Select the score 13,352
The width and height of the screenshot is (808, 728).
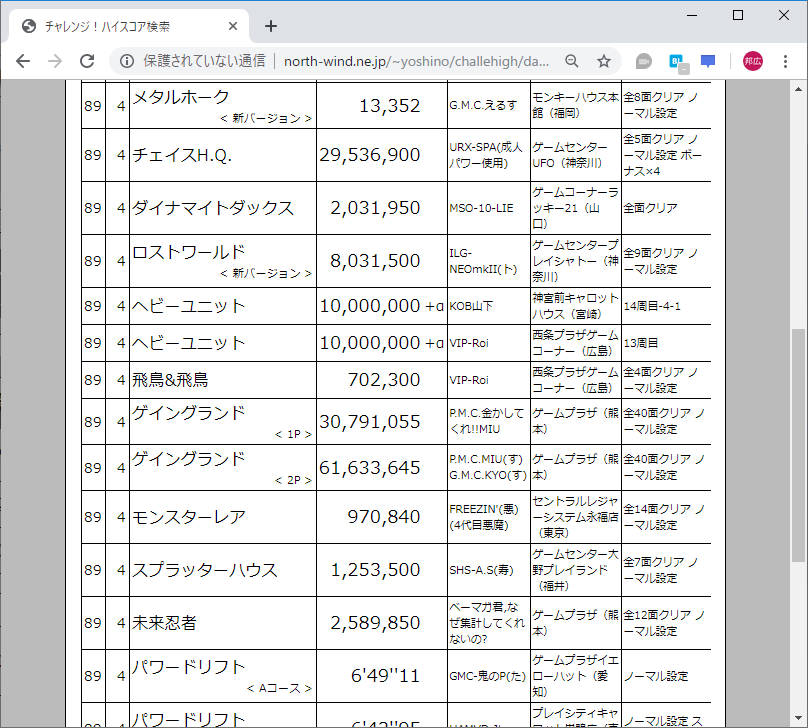pos(390,106)
